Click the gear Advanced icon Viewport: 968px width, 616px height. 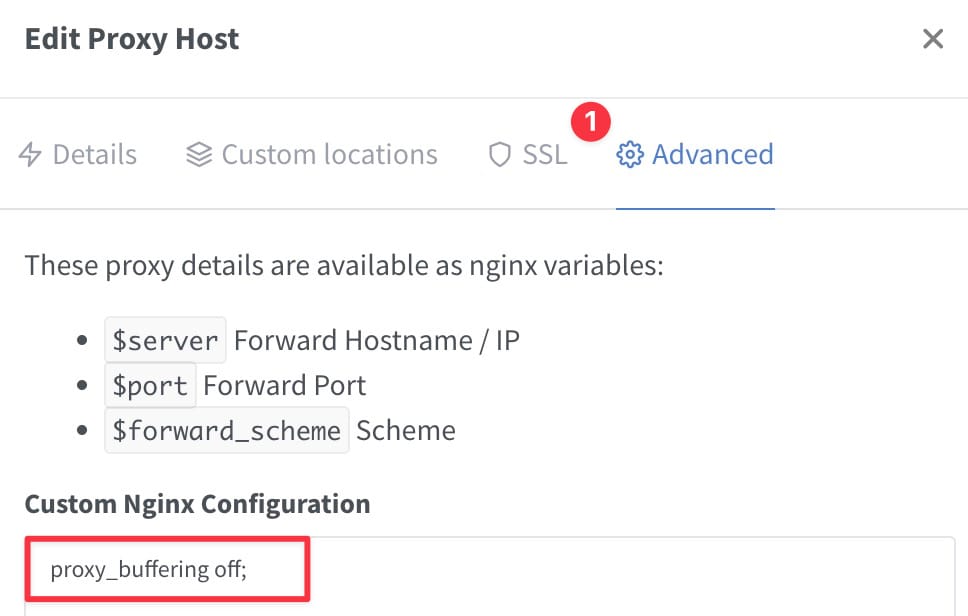coord(630,154)
